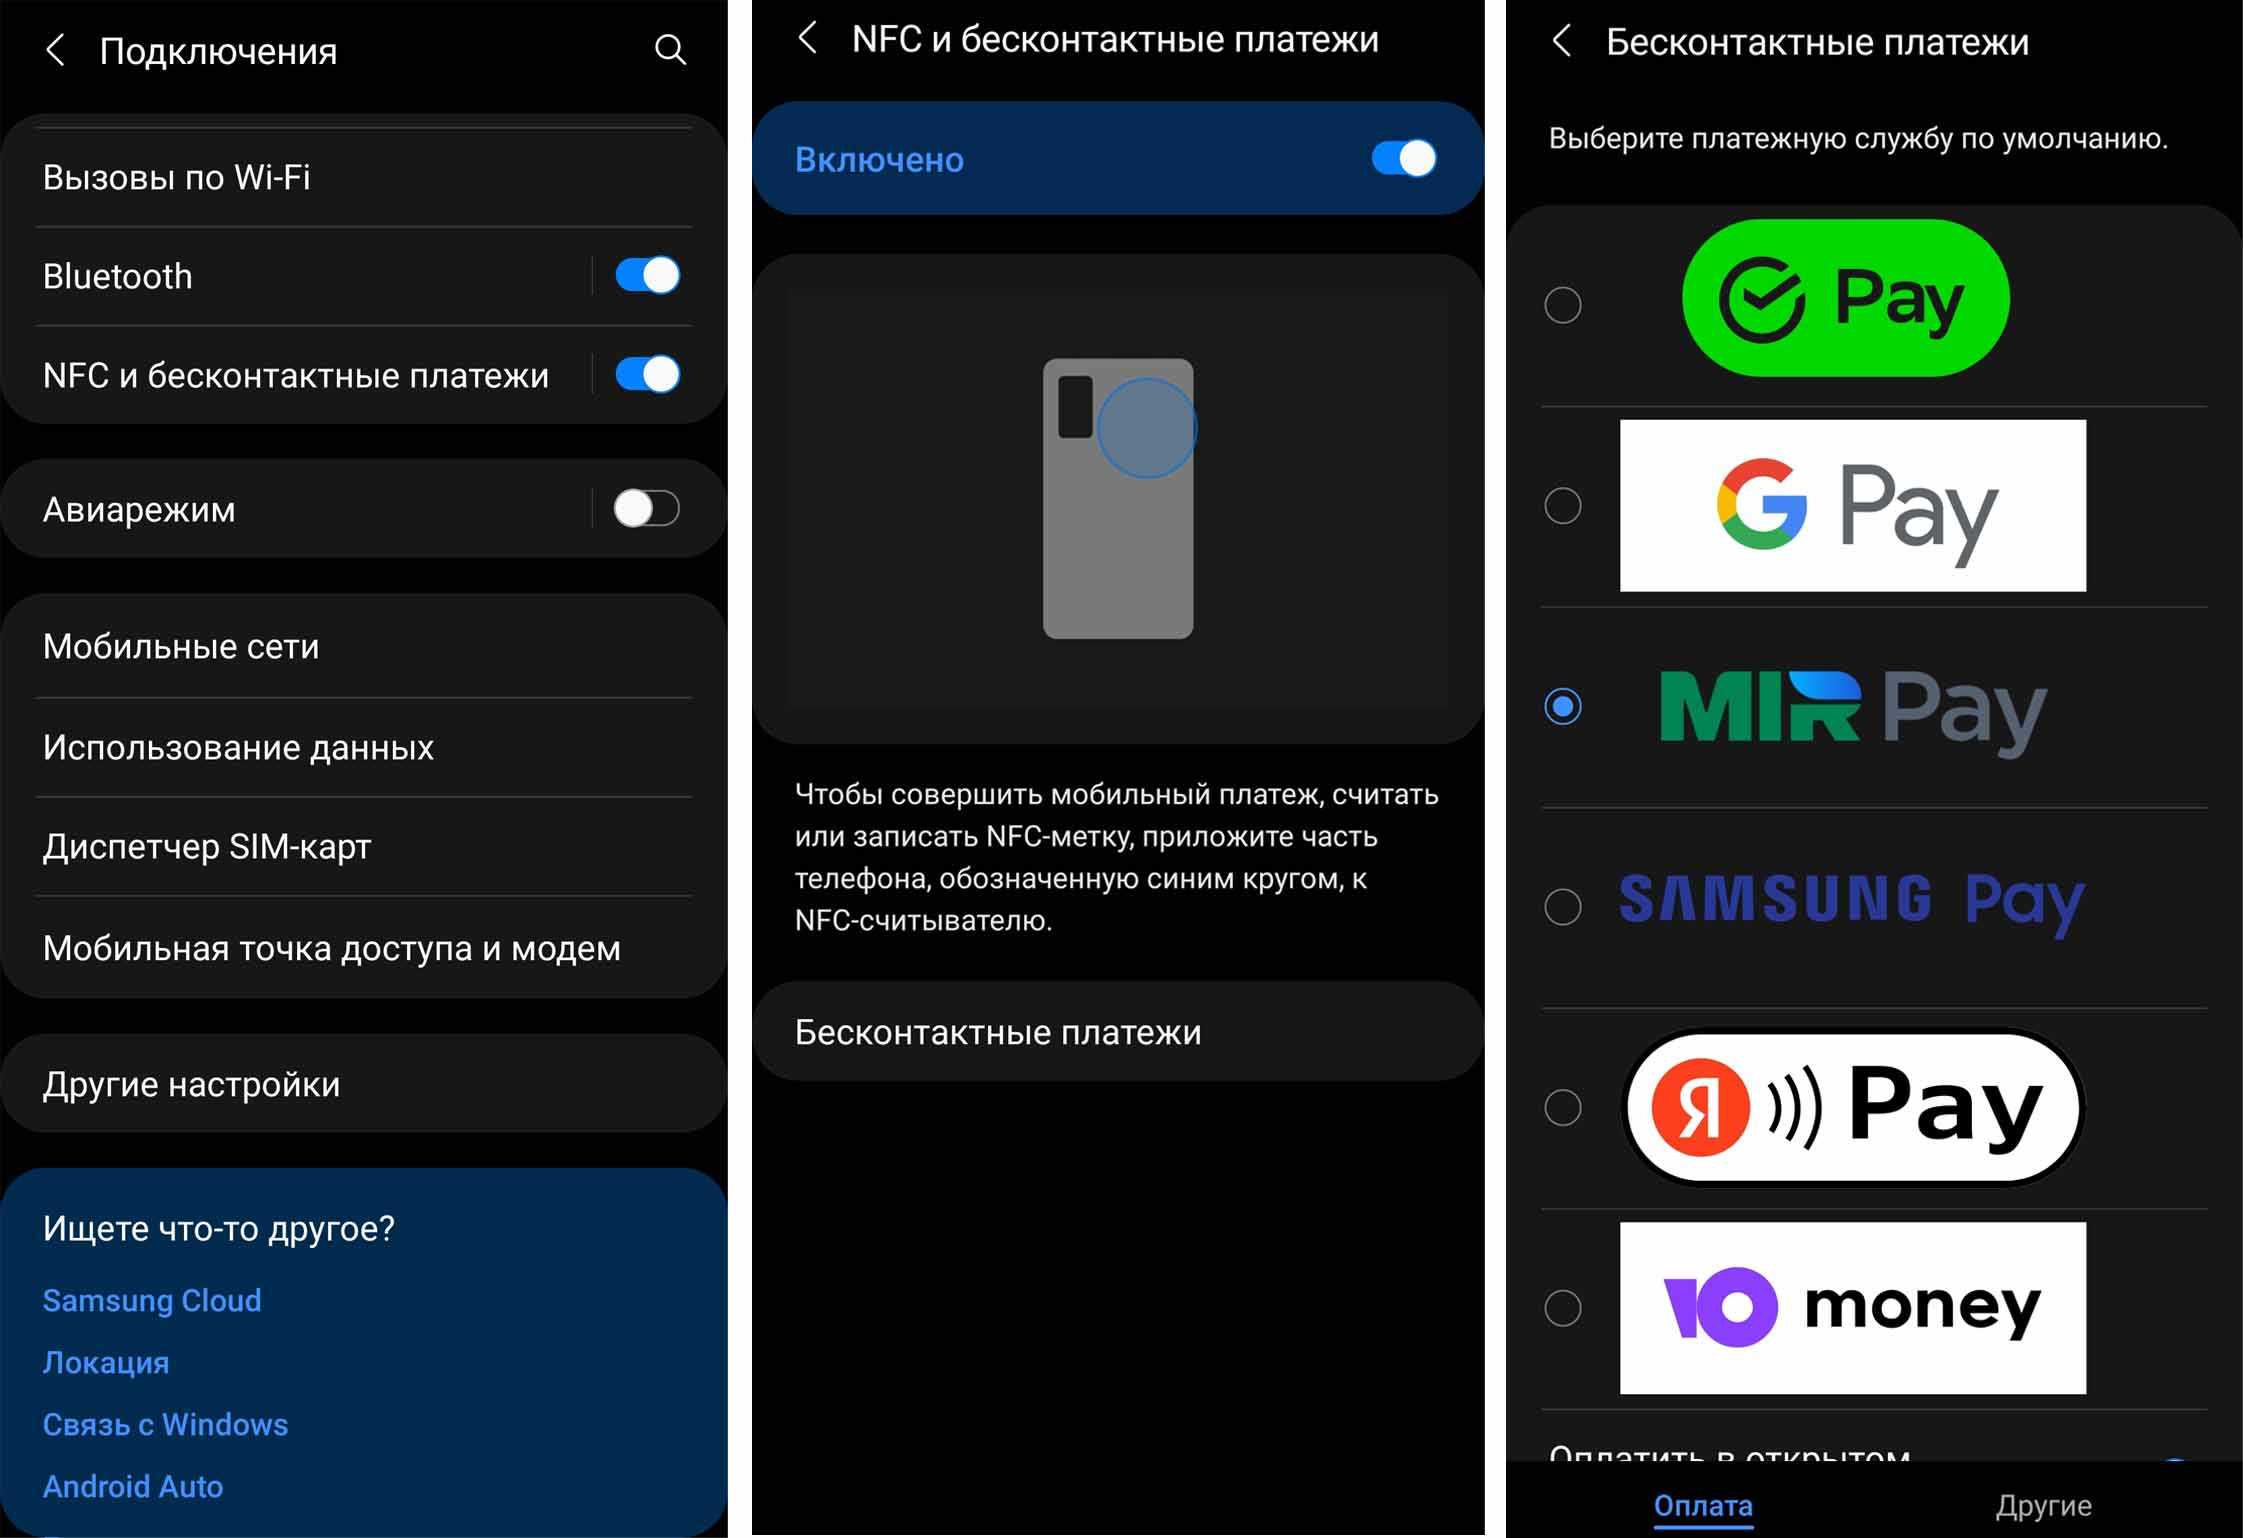Viewport: 2243px width, 1538px height.
Task: Open Другие настройки
Action: [x=364, y=1084]
